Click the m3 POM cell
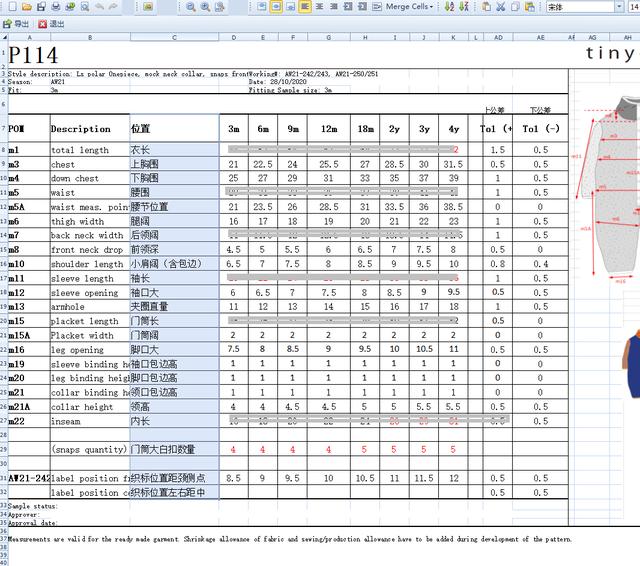640x566 pixels. click(x=29, y=164)
